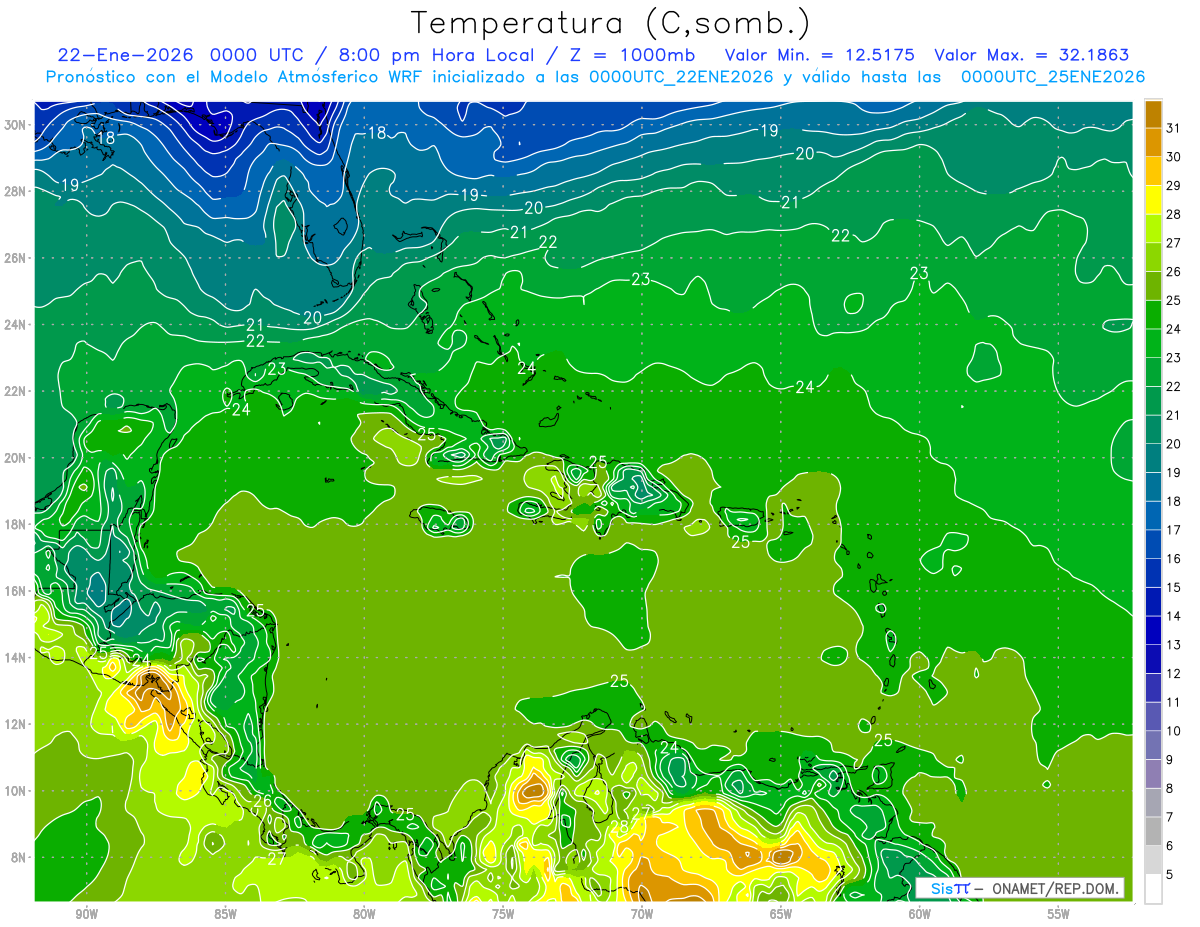1200x927 pixels.
Task: Click the 26 contour label on the map
Action: [262, 801]
